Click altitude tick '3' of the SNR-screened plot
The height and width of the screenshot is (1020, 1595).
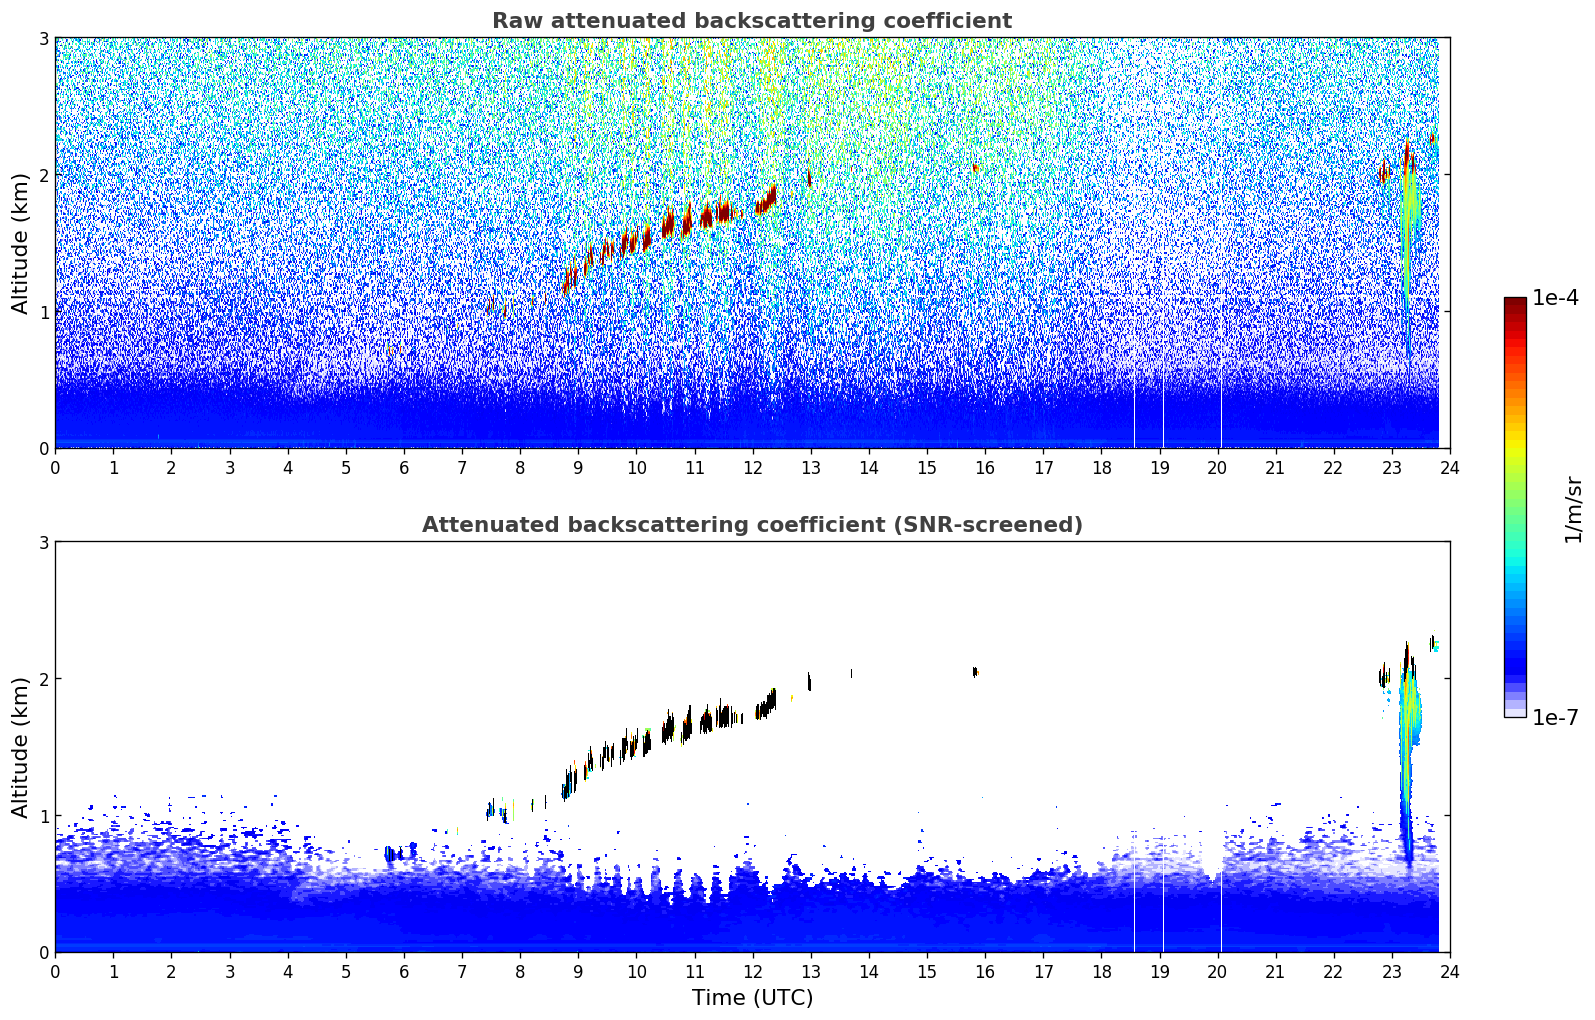click(43, 542)
